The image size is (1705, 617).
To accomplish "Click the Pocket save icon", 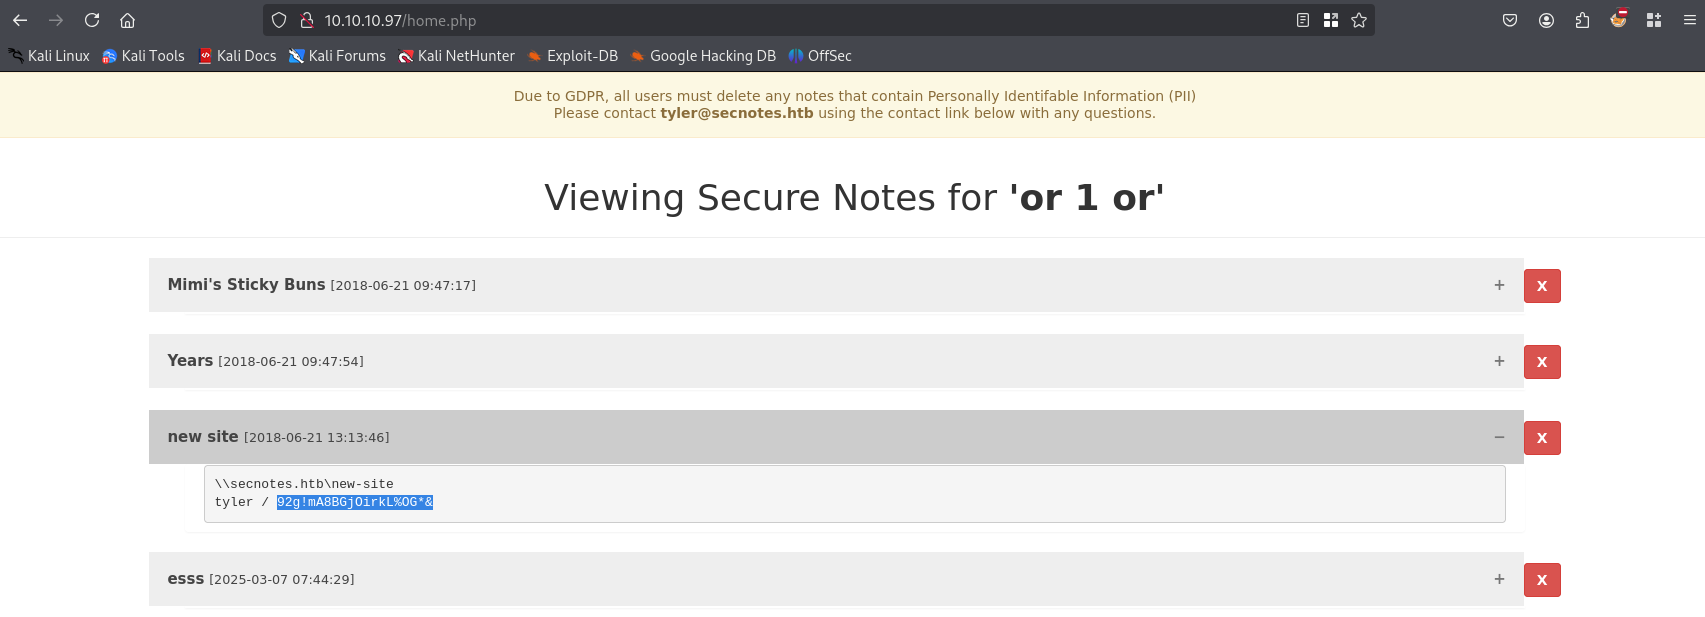I will (x=1510, y=20).
